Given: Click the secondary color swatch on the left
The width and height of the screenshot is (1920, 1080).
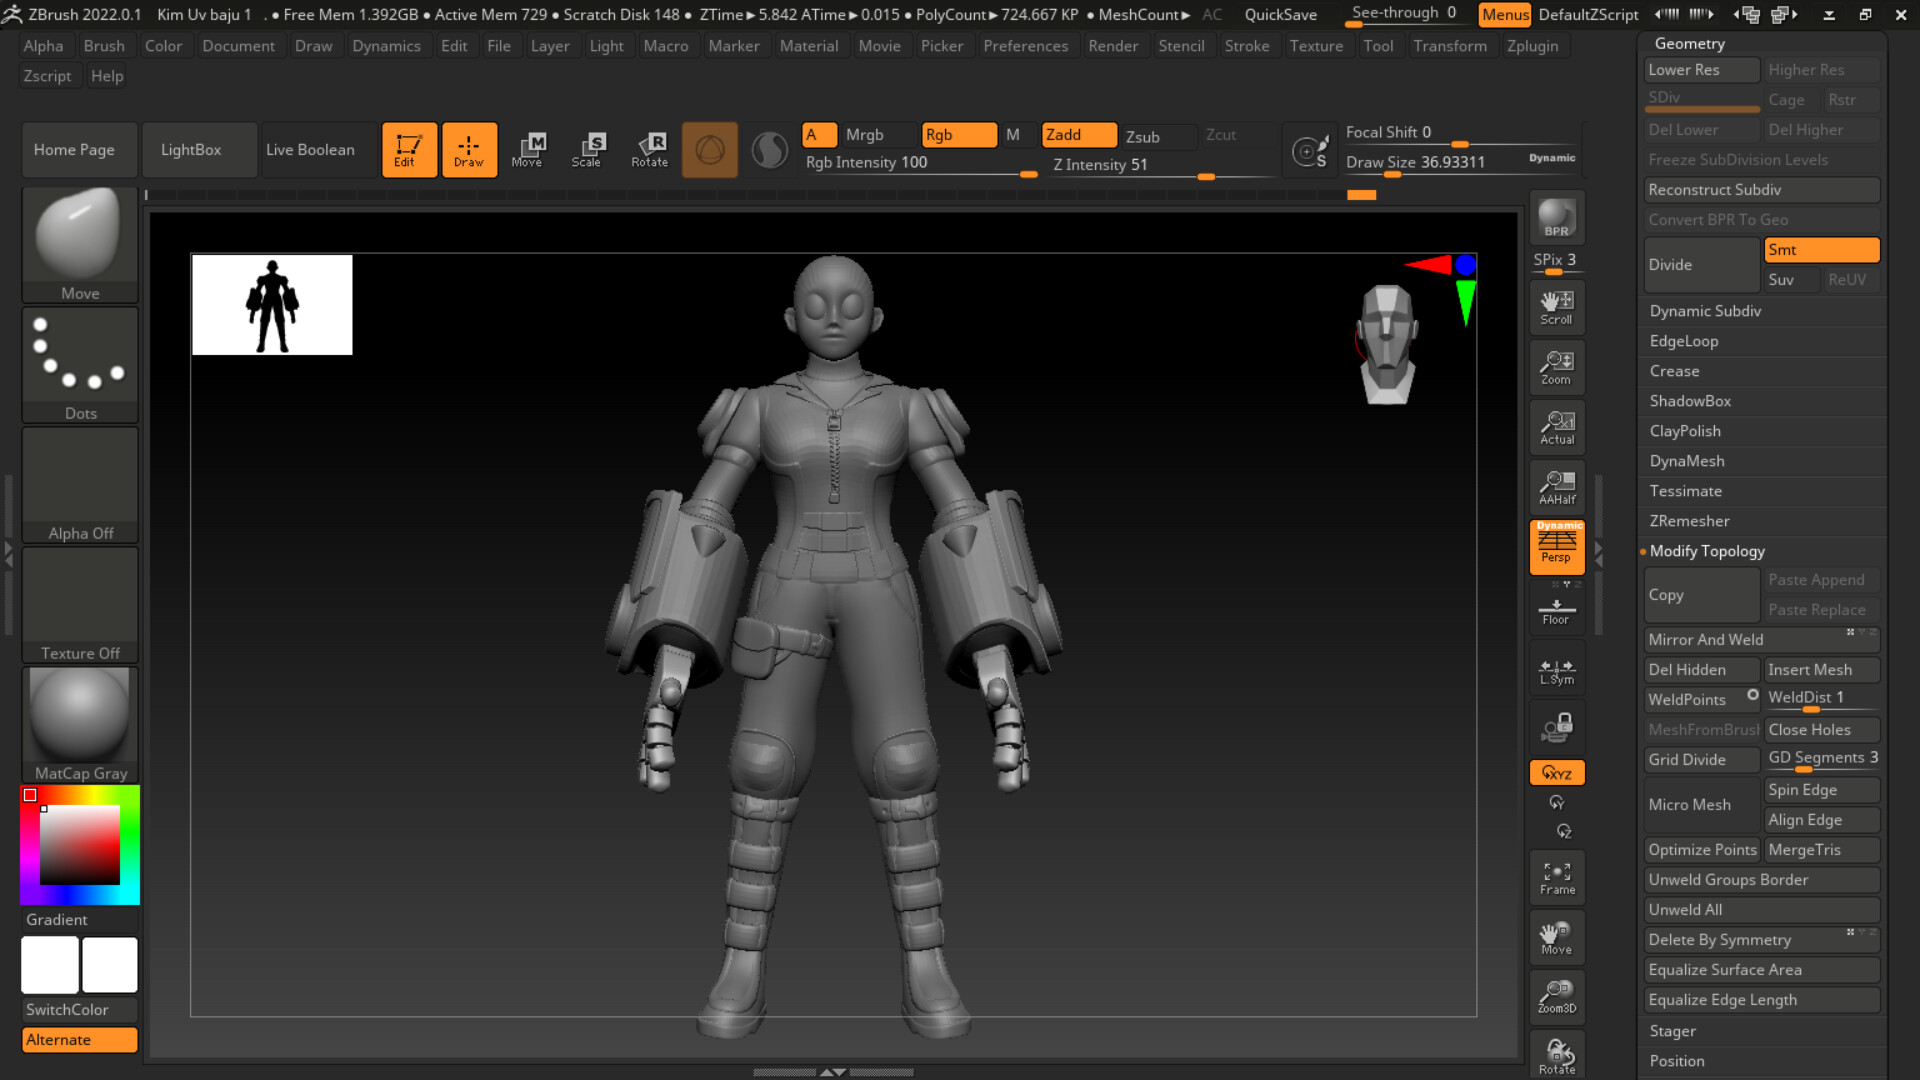Looking at the screenshot, I should click(50, 965).
